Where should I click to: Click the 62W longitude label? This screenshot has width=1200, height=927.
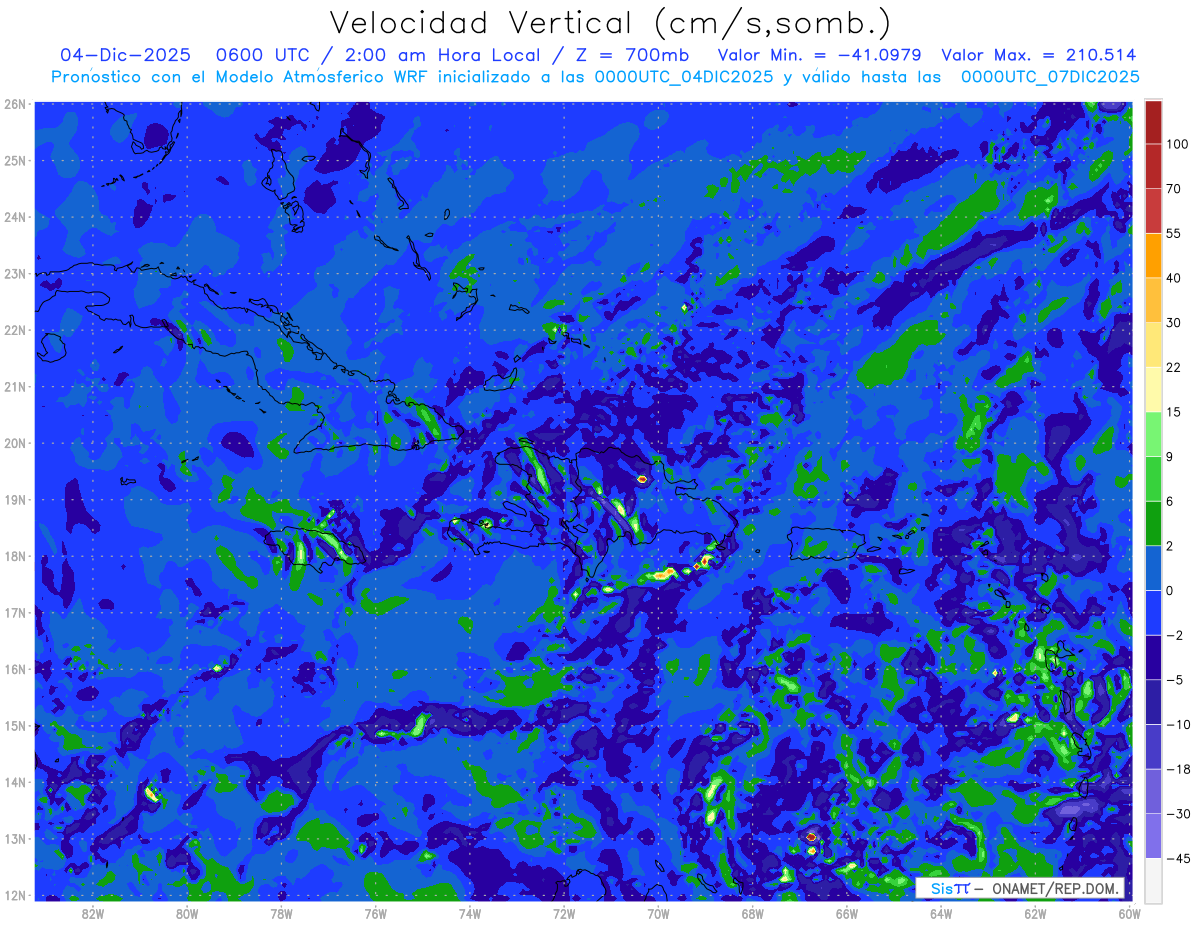[1034, 913]
